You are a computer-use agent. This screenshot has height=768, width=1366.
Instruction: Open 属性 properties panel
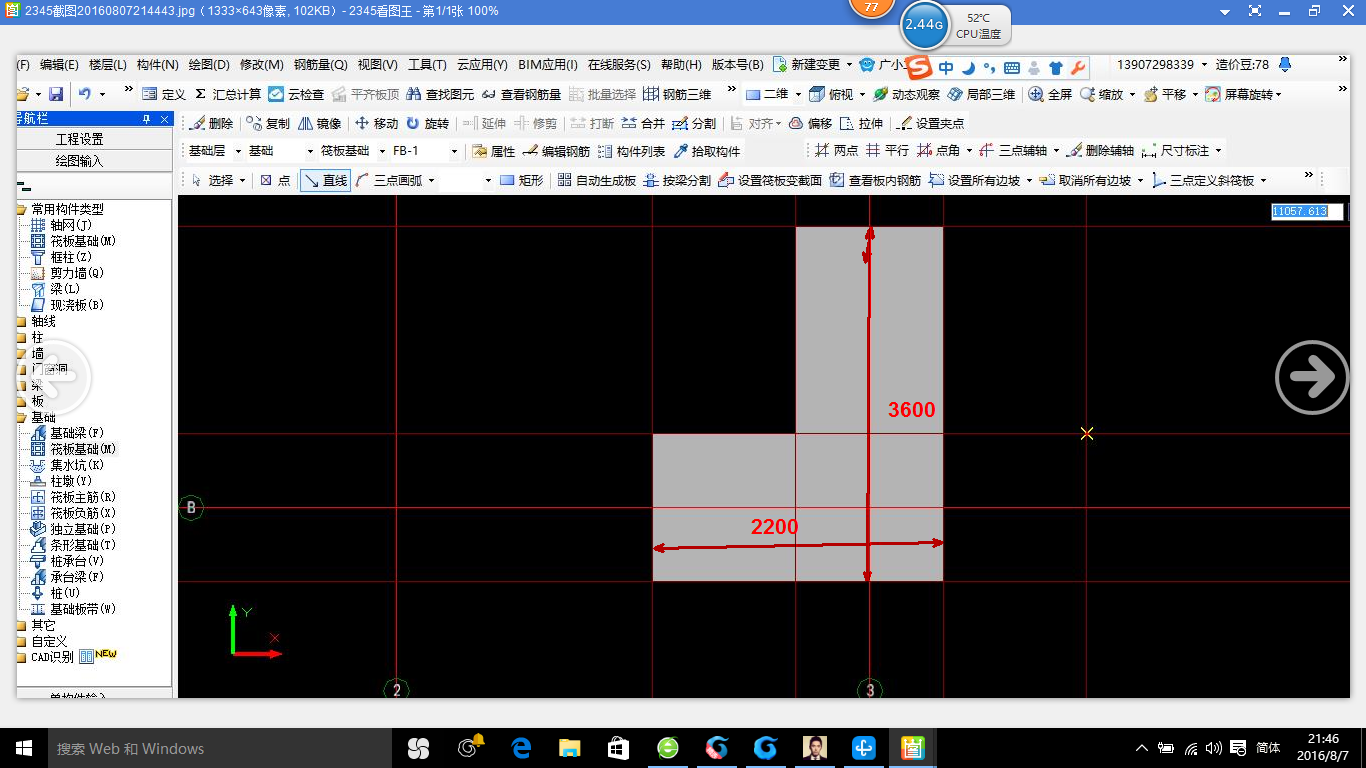pos(493,151)
